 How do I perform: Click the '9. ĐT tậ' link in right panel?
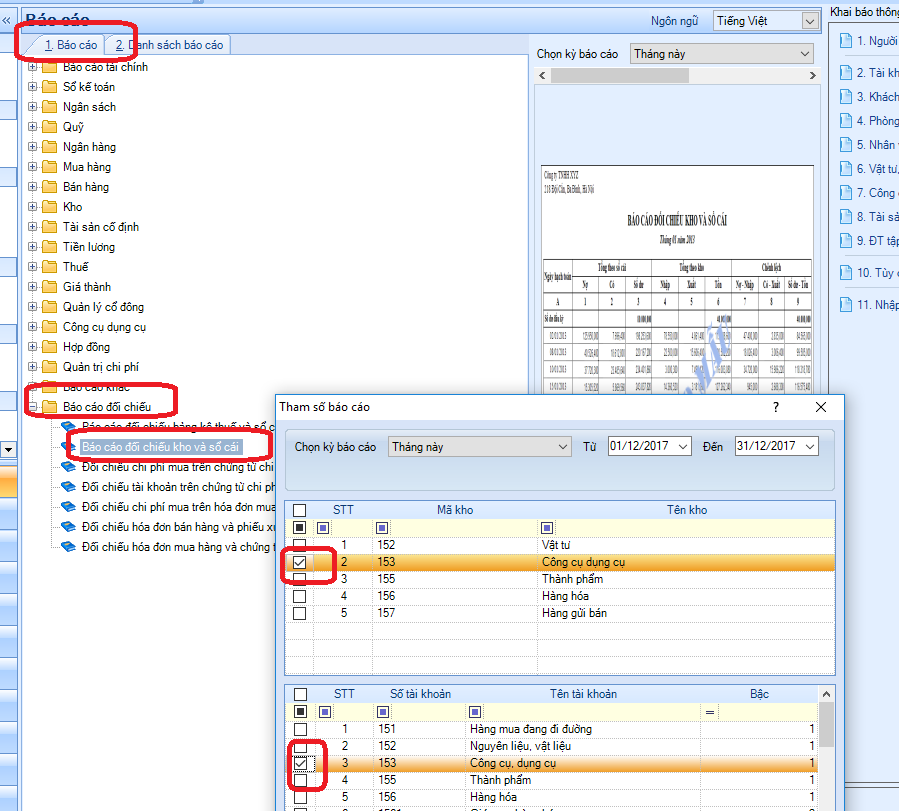(877, 241)
